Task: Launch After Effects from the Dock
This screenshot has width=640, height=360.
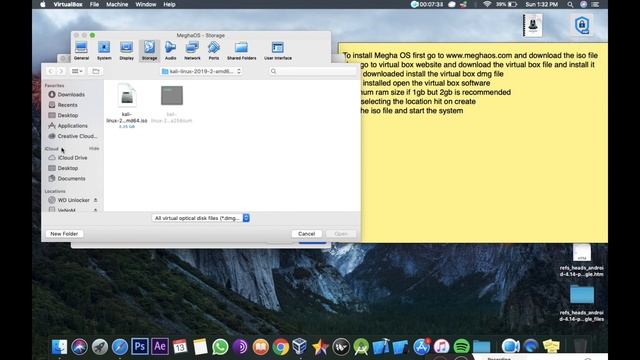Action: [x=160, y=347]
